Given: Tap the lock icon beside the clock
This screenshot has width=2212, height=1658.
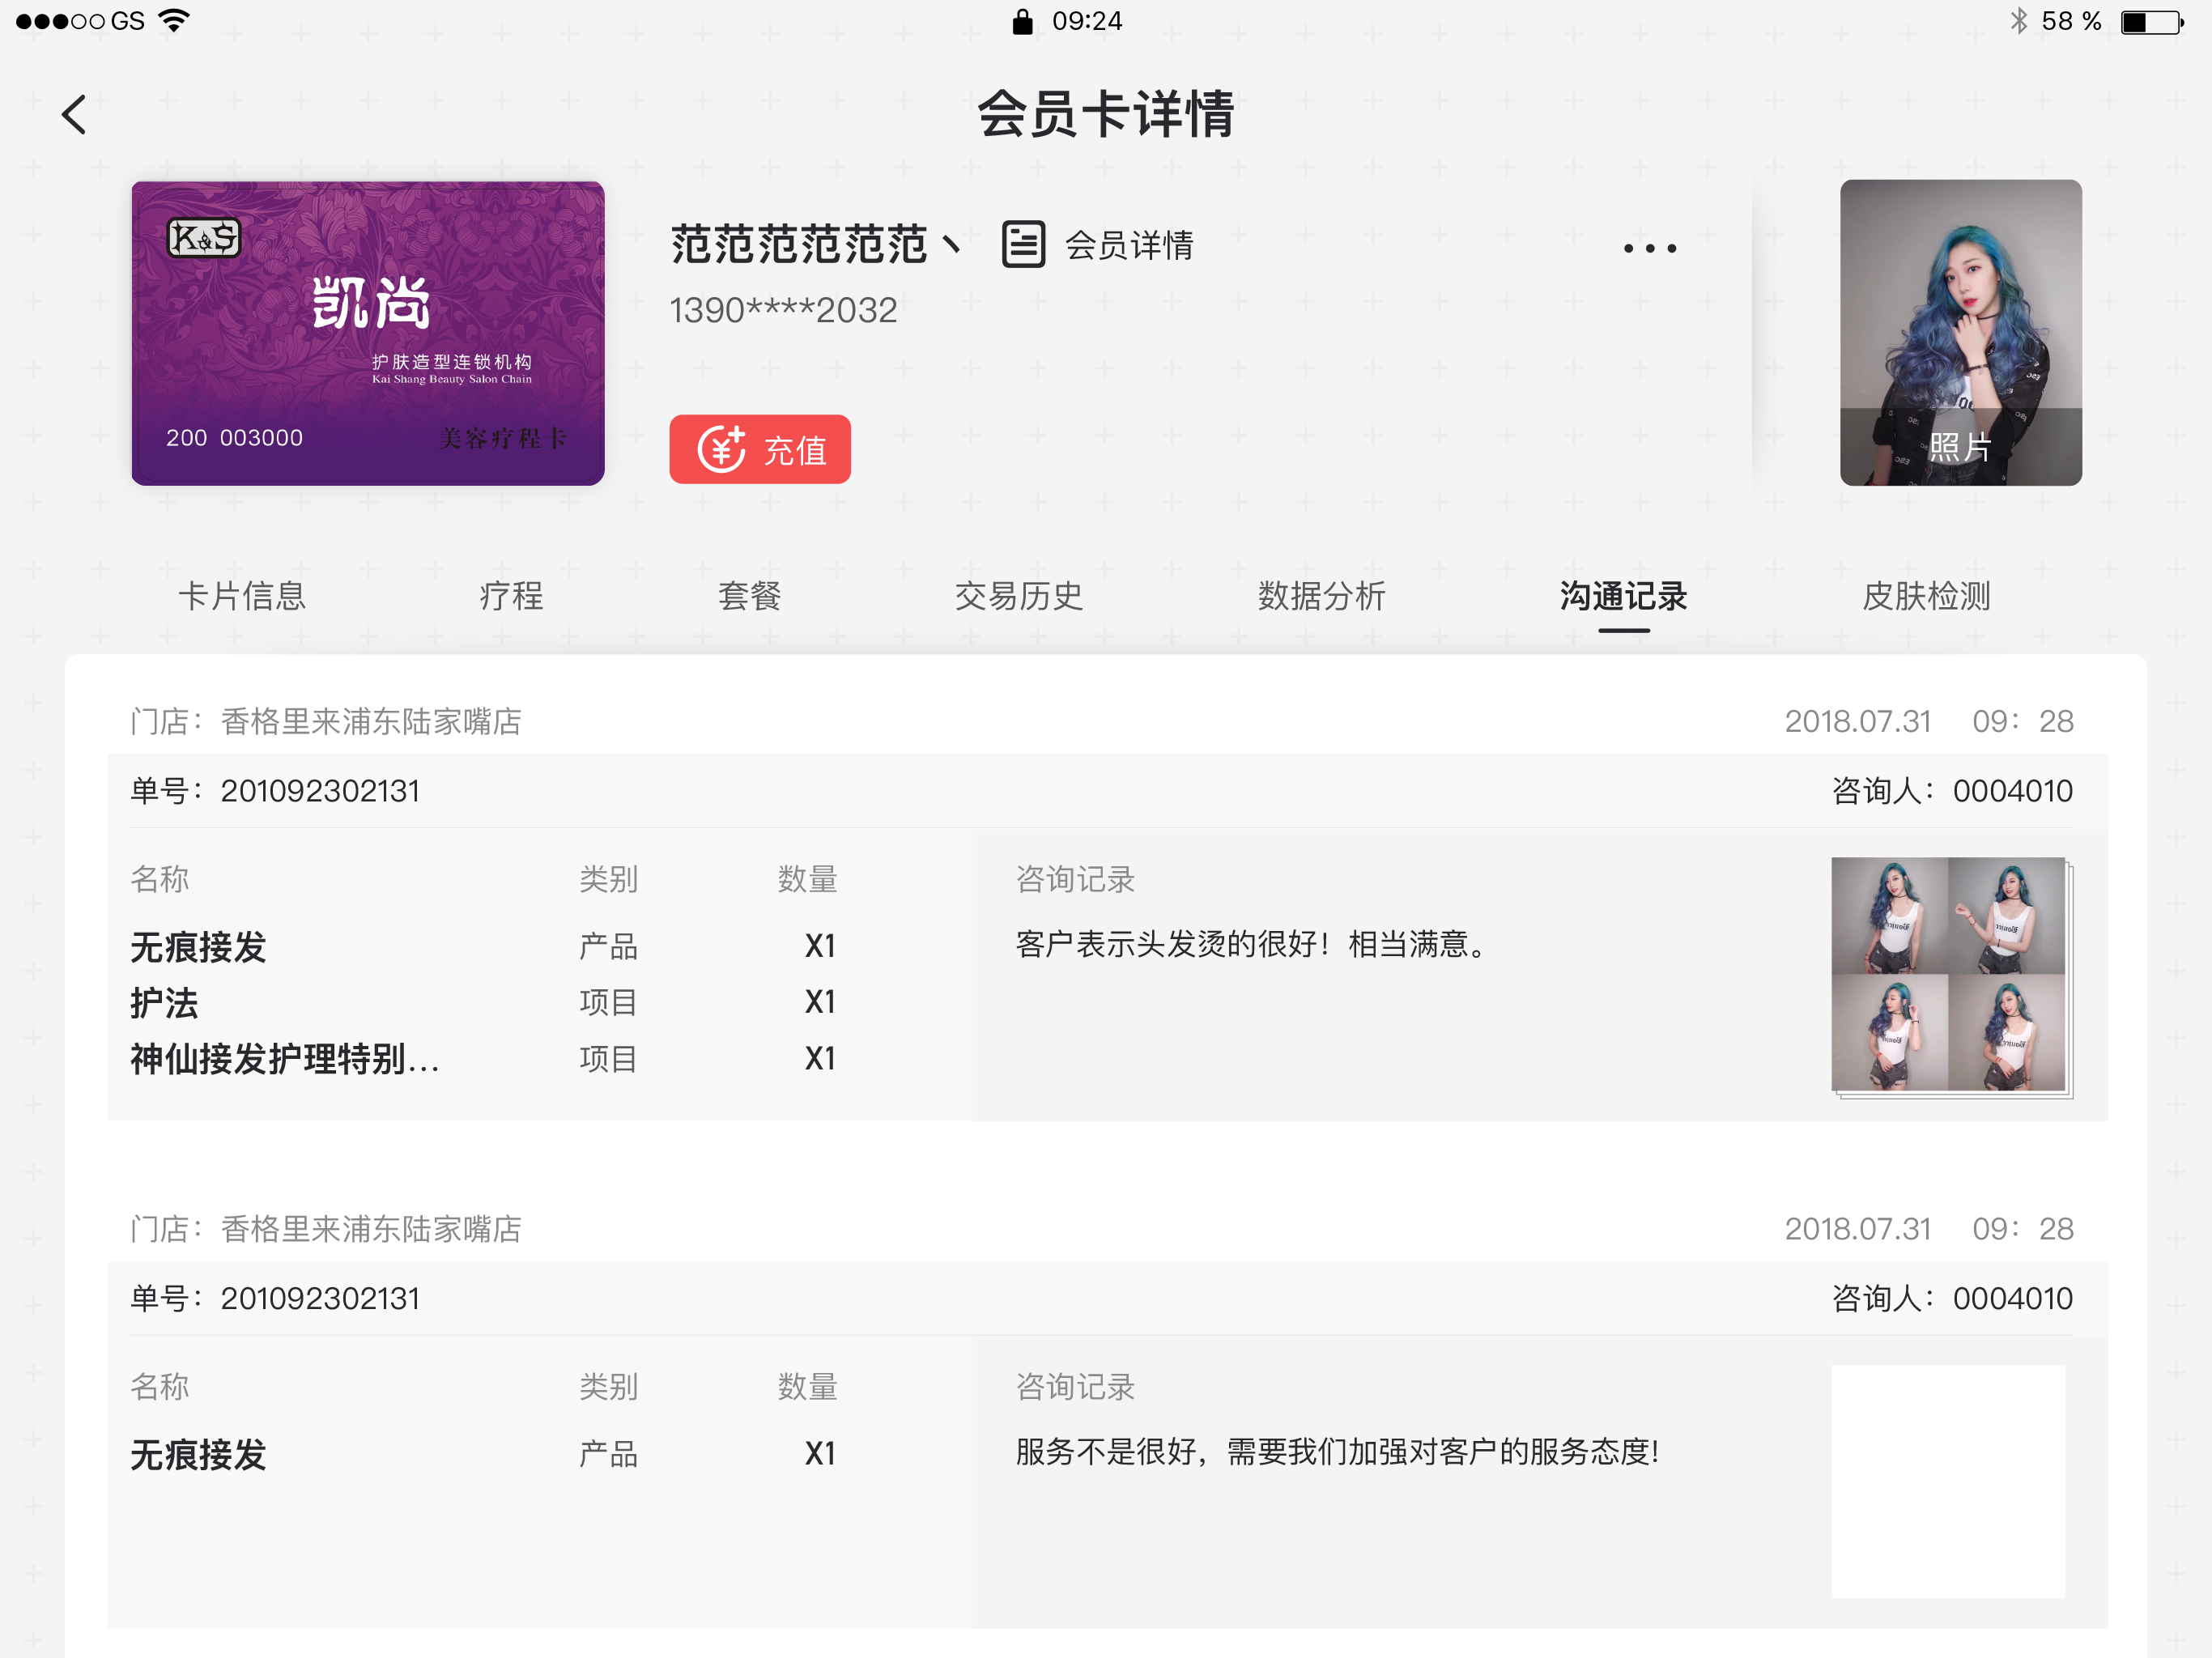Looking at the screenshot, I should [x=1022, y=21].
